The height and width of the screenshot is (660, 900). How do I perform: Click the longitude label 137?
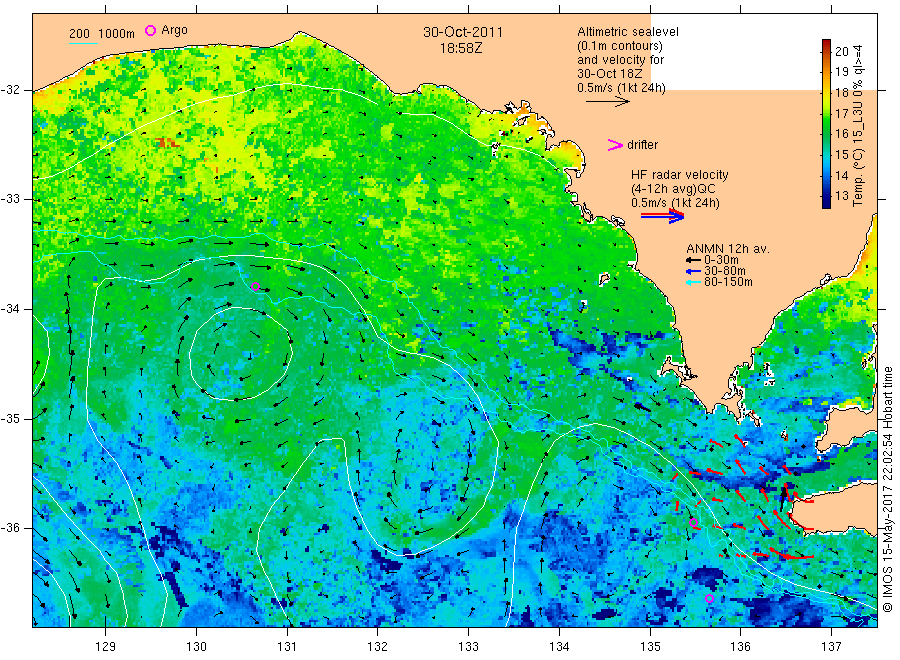(x=831, y=647)
